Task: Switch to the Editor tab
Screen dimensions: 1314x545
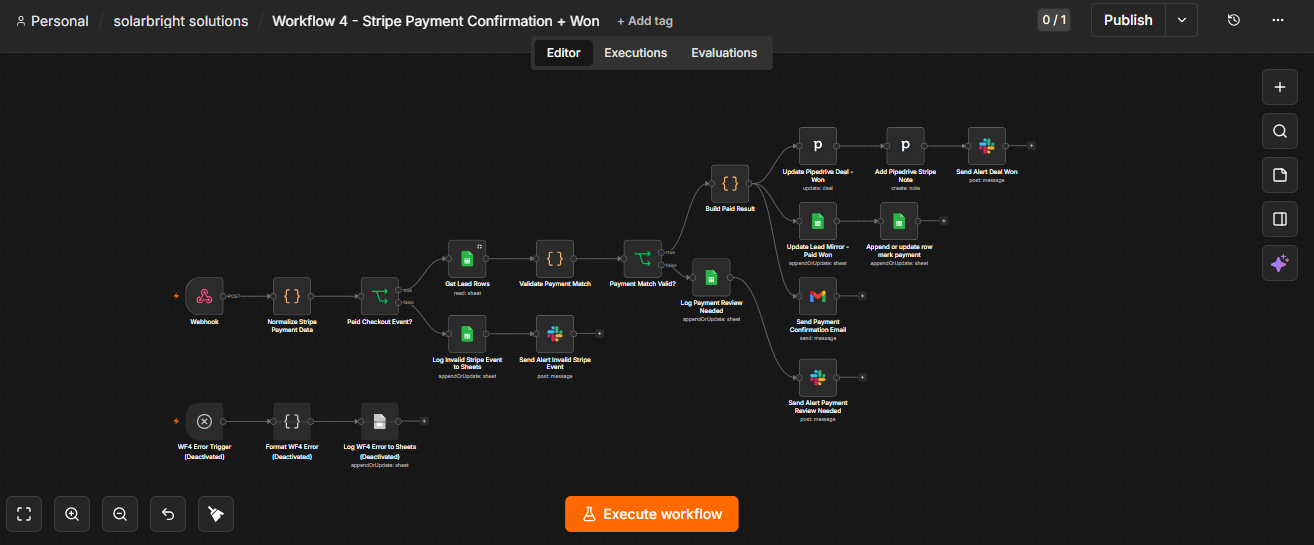Action: (x=563, y=53)
